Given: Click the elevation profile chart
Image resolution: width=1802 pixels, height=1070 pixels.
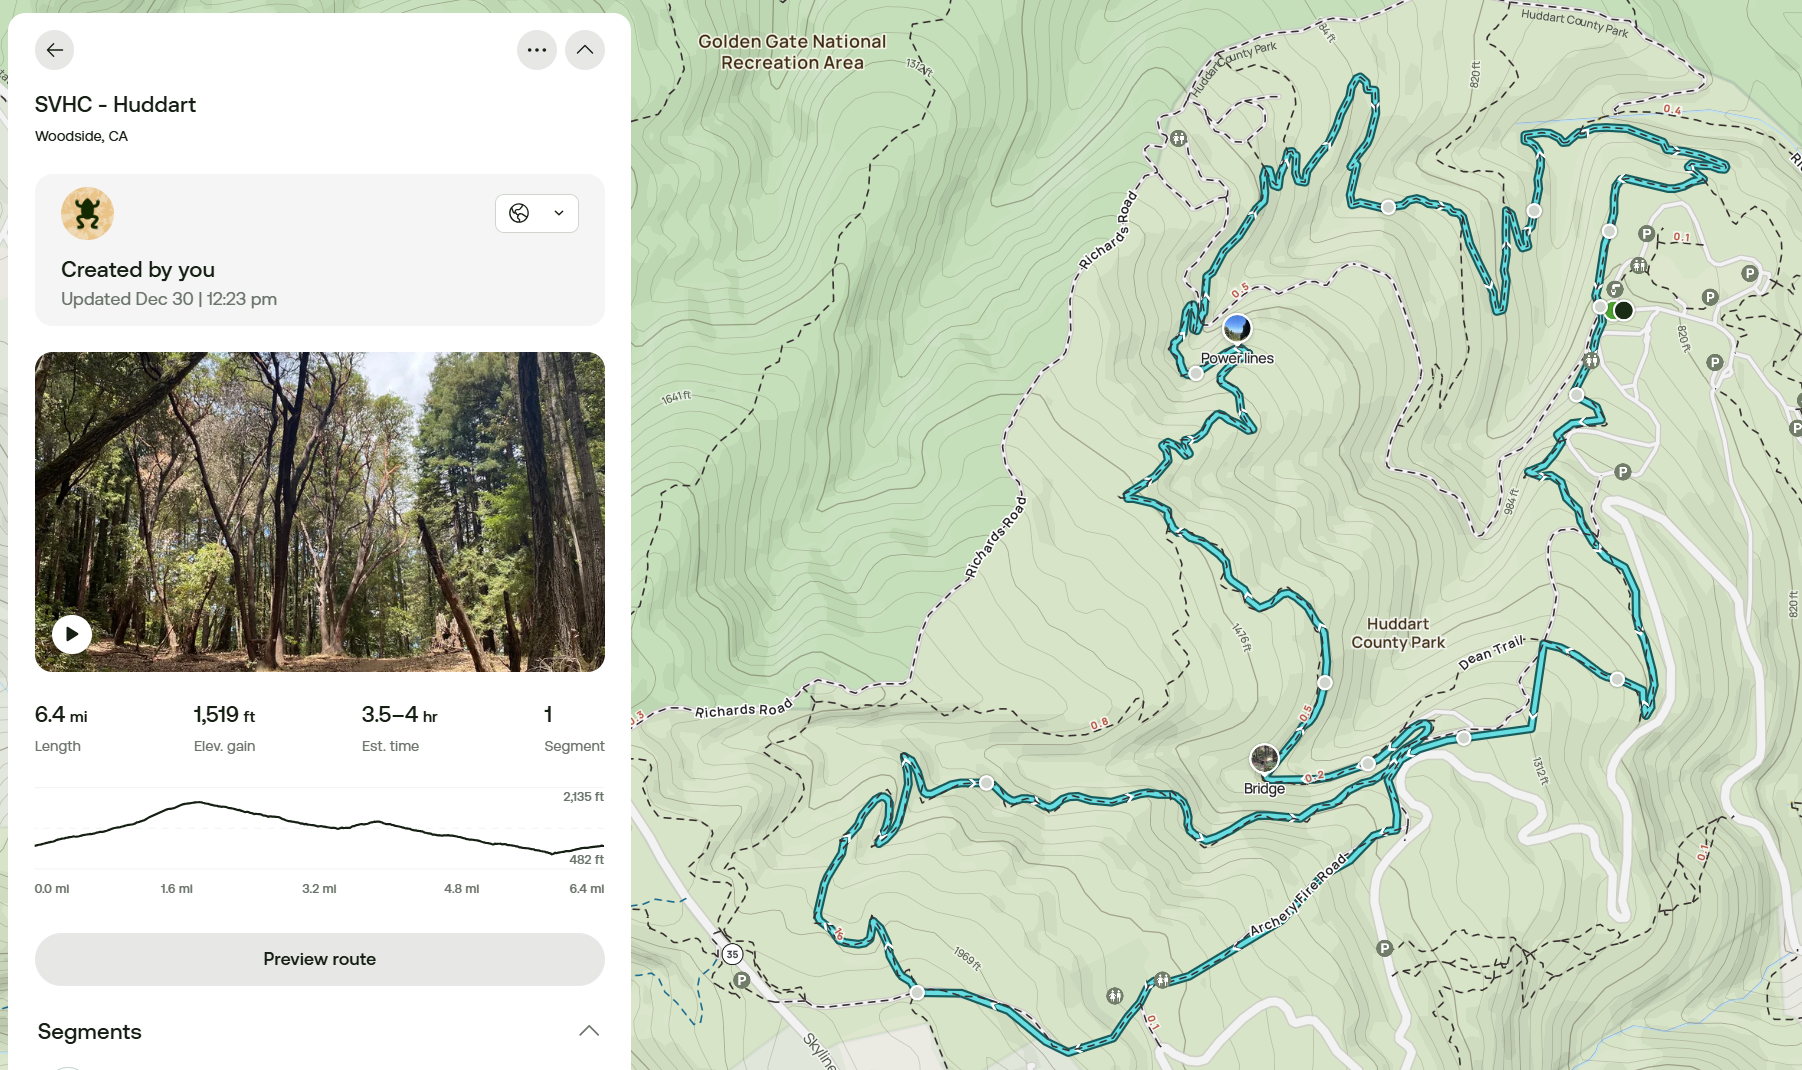Looking at the screenshot, I should click(320, 828).
